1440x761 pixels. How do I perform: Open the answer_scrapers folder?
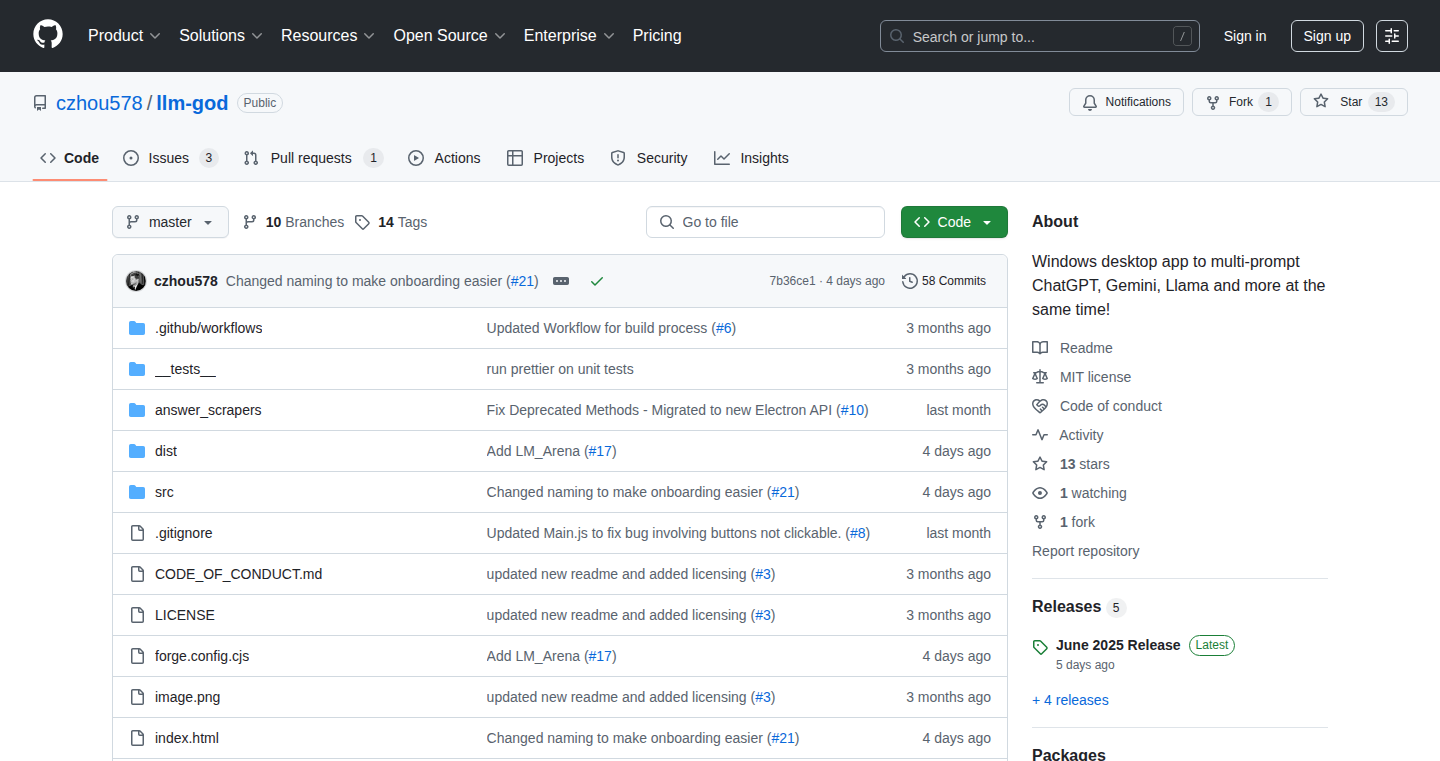tap(208, 410)
